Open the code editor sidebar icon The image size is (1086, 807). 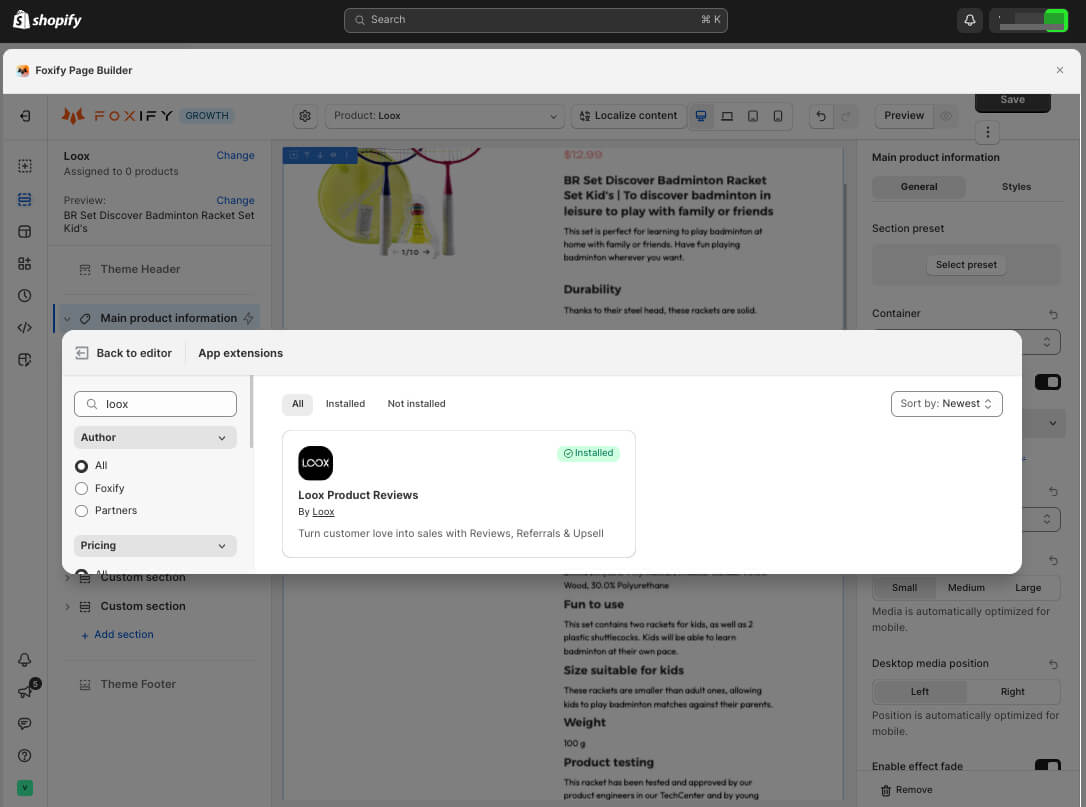(25, 327)
